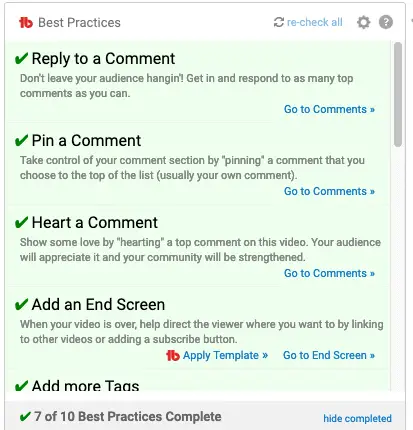Toggle hide completed in the footer
This screenshot has height=430, width=413.
(357, 418)
